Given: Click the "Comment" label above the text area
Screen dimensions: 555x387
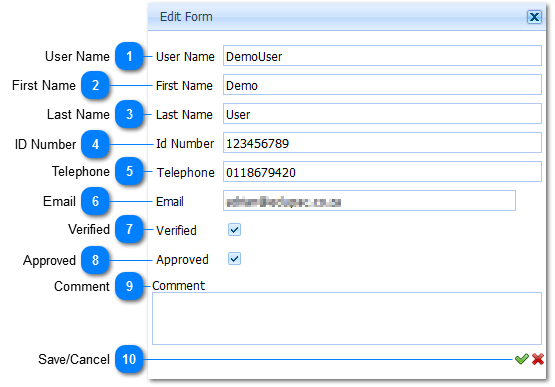Looking at the screenshot, I should click(x=179, y=286).
